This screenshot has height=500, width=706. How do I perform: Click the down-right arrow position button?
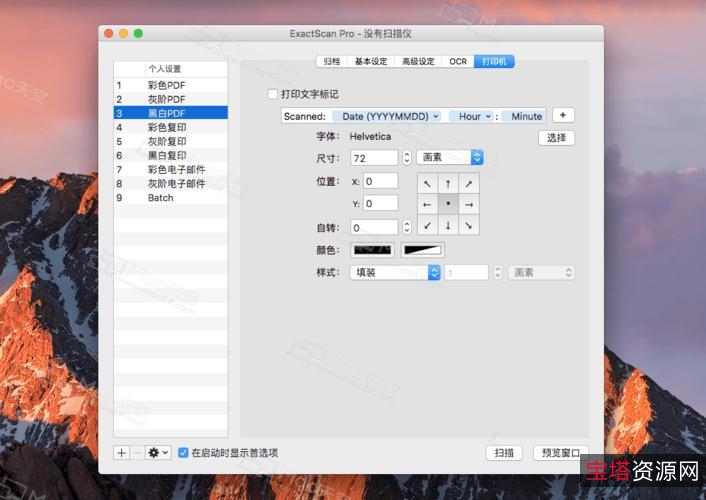pos(469,225)
